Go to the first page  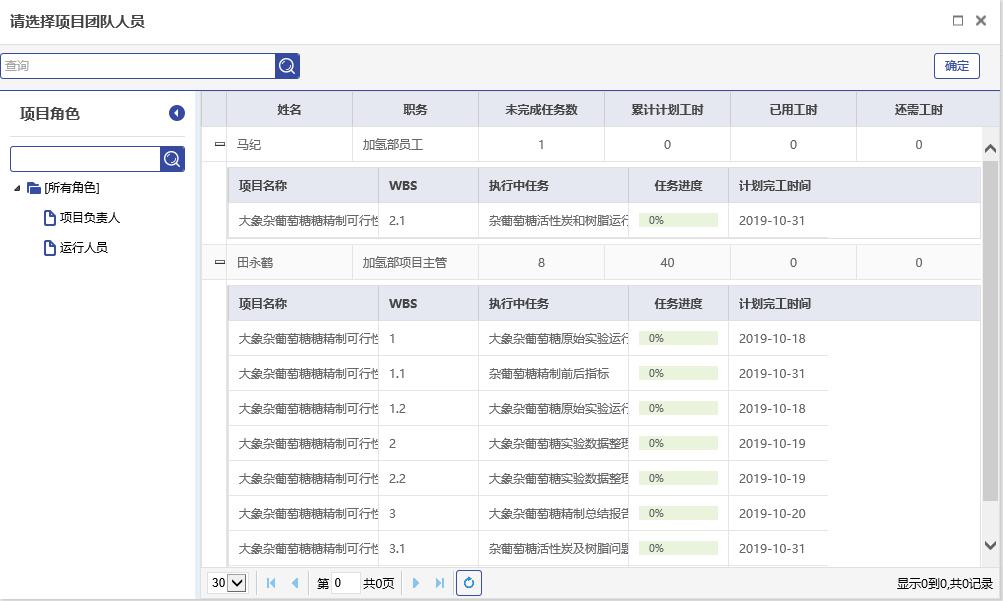point(271,583)
